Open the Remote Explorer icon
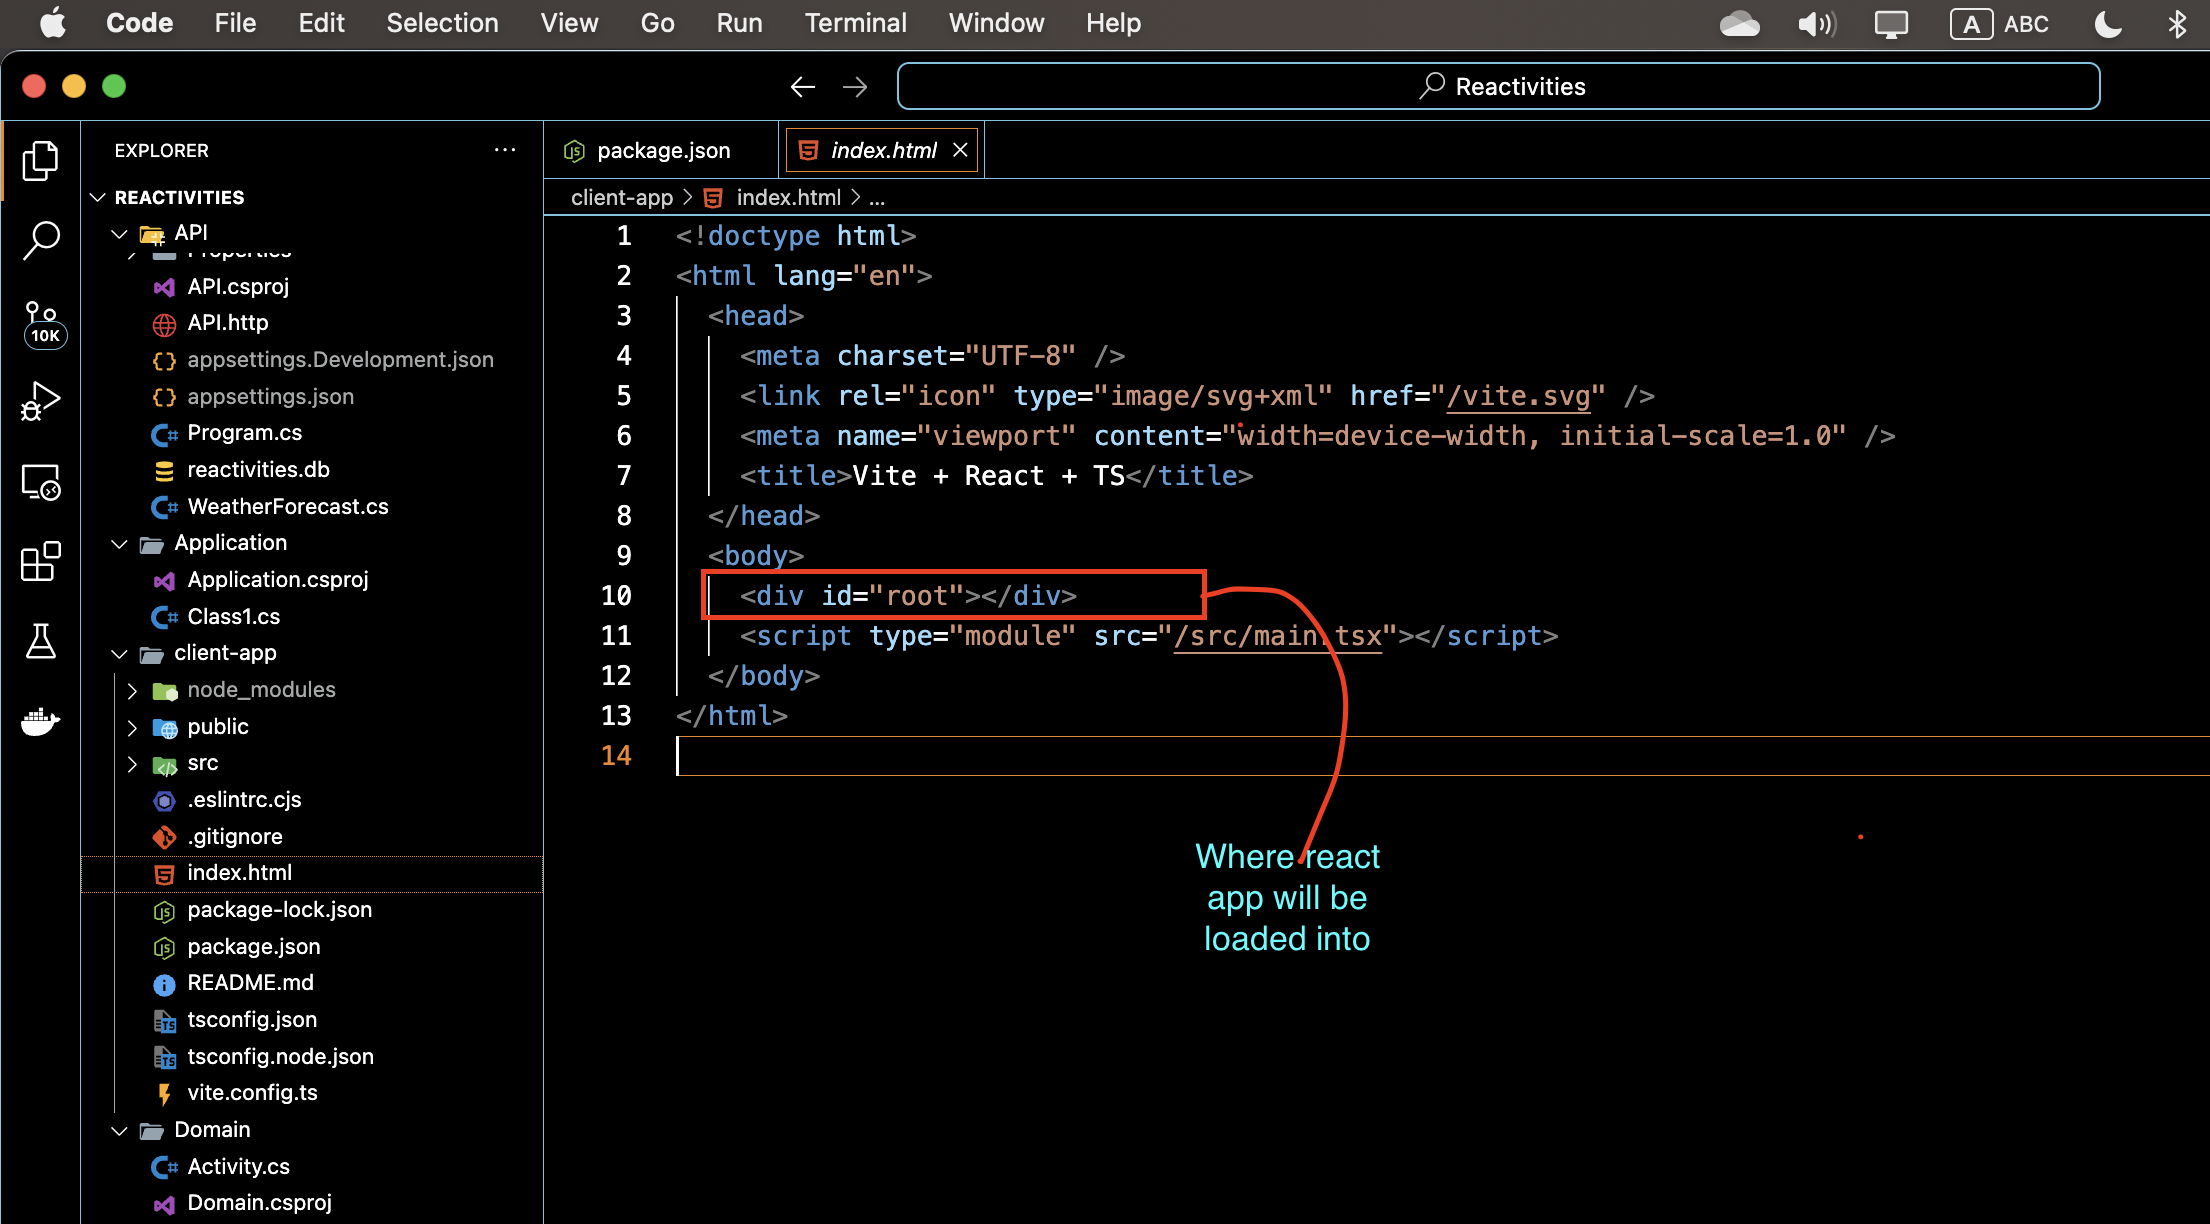Viewport: 2210px width, 1224px height. click(41, 482)
